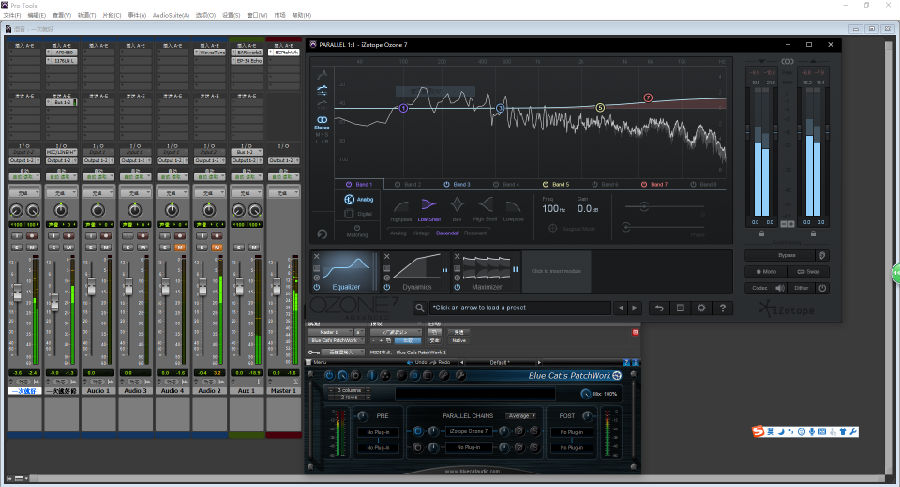Toggle the Equalizer module power button

tap(317, 287)
